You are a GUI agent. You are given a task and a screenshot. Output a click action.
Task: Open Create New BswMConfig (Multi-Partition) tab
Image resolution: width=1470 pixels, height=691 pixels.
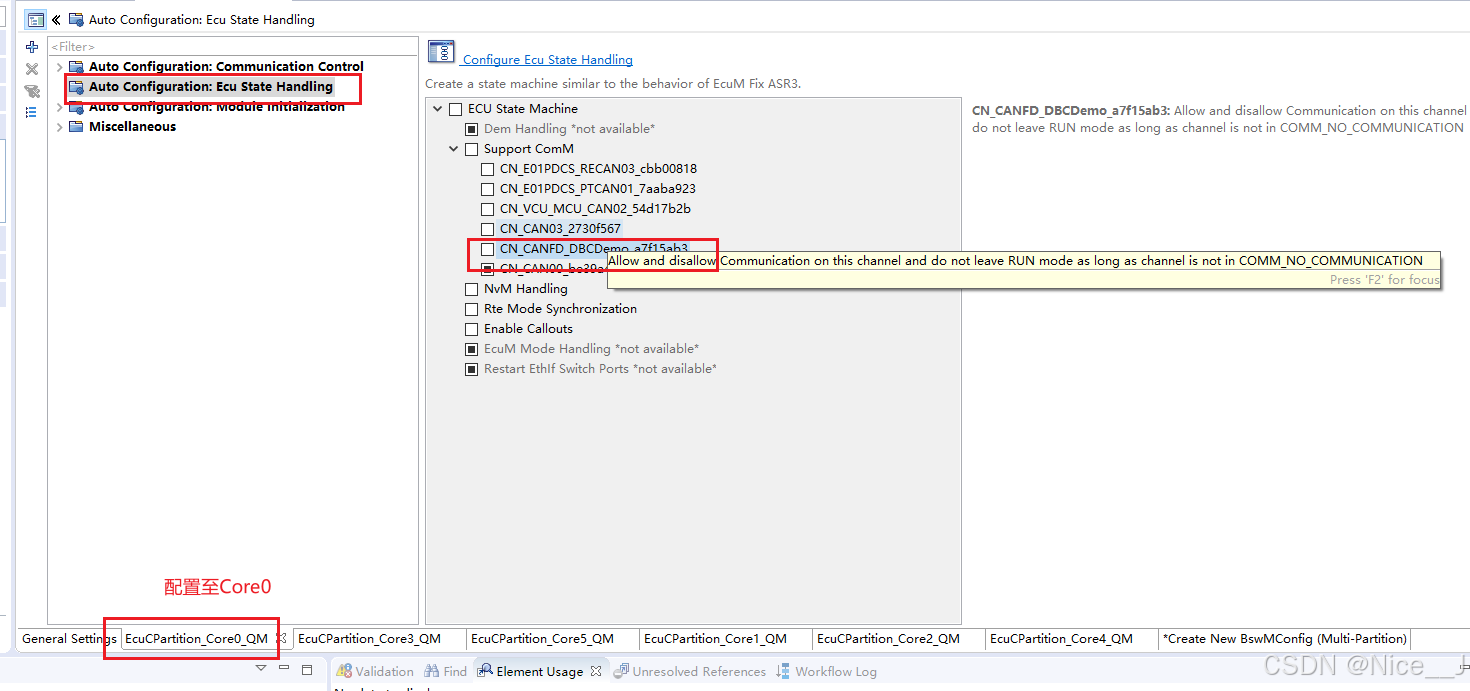click(1285, 638)
